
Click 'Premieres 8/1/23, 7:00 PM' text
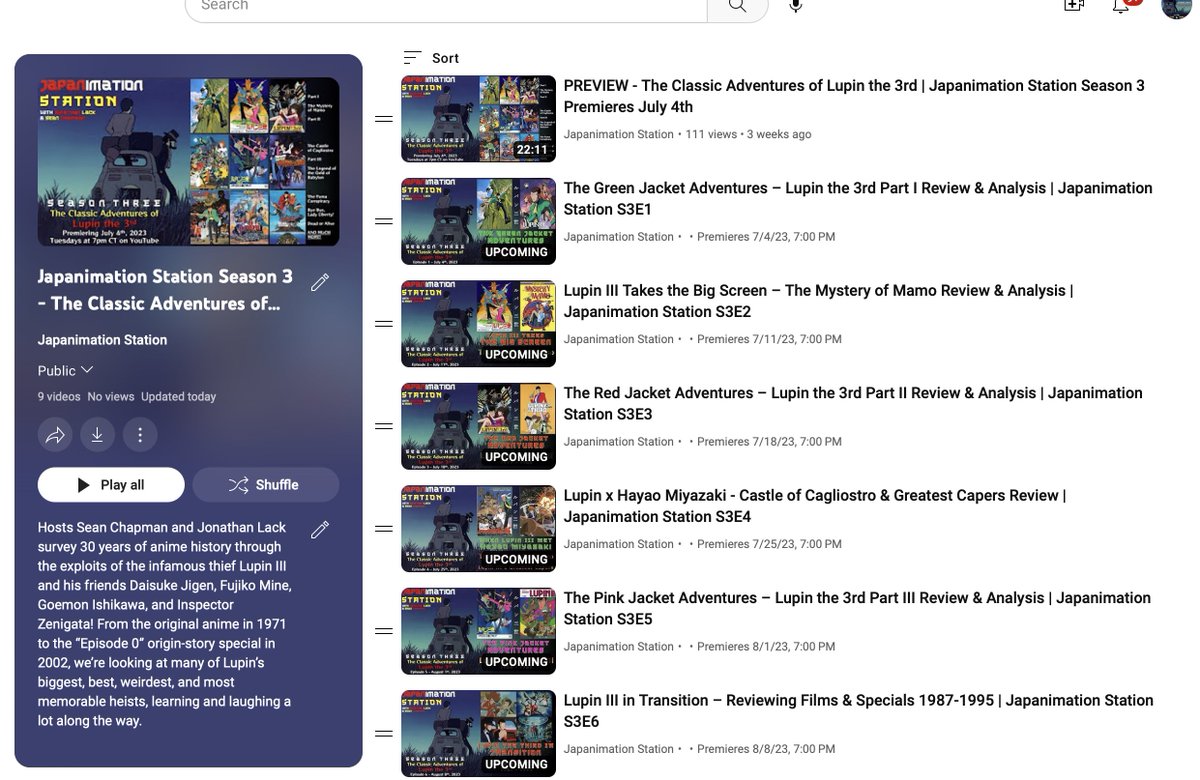pos(766,646)
